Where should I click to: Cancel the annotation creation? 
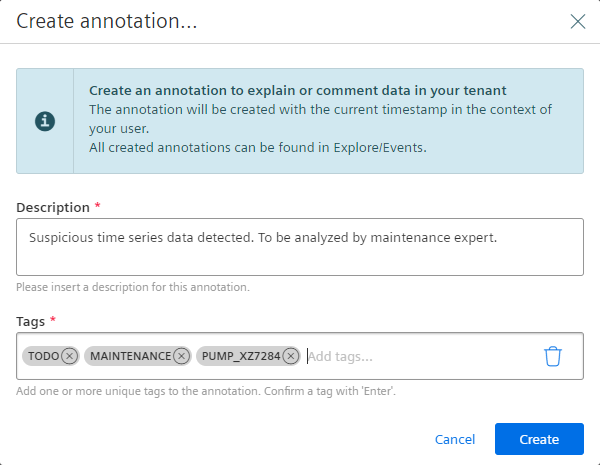click(x=455, y=439)
